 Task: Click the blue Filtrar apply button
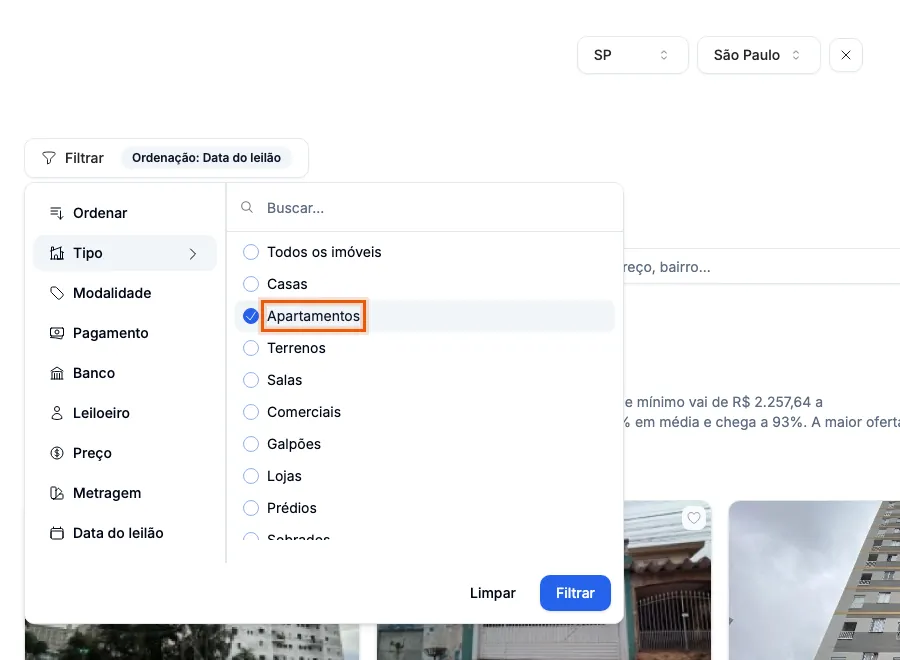tap(575, 593)
